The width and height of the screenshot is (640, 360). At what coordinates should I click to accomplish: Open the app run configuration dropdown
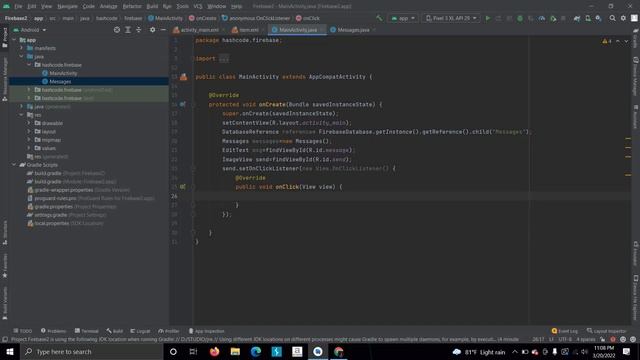(x=403, y=18)
